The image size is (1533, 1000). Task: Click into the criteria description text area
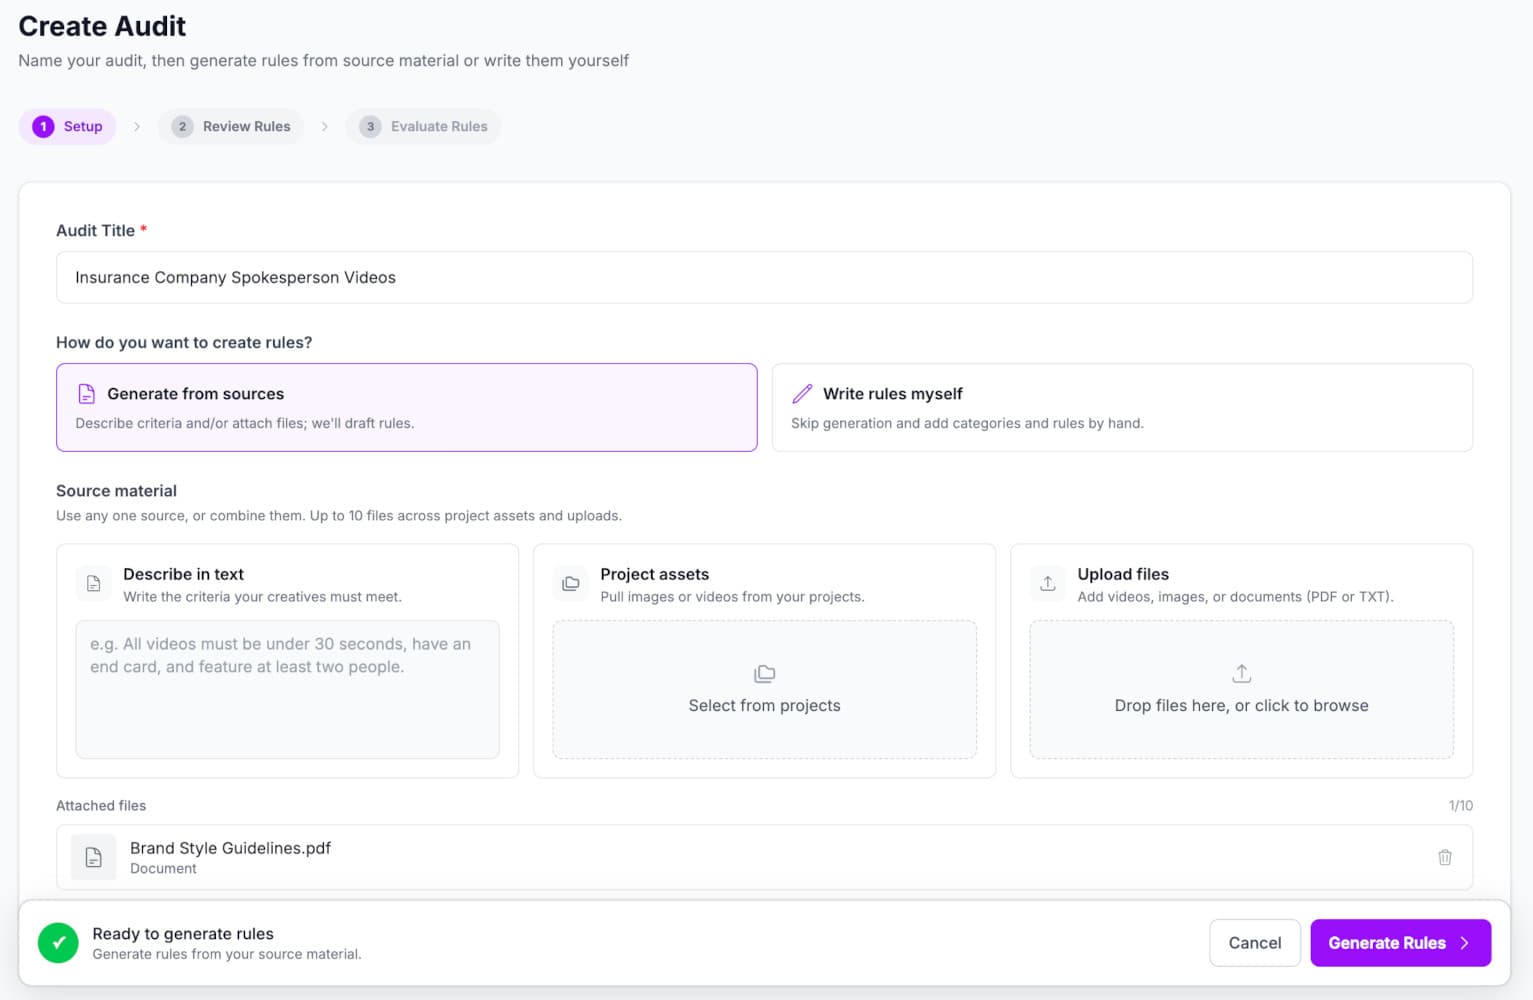[288, 689]
